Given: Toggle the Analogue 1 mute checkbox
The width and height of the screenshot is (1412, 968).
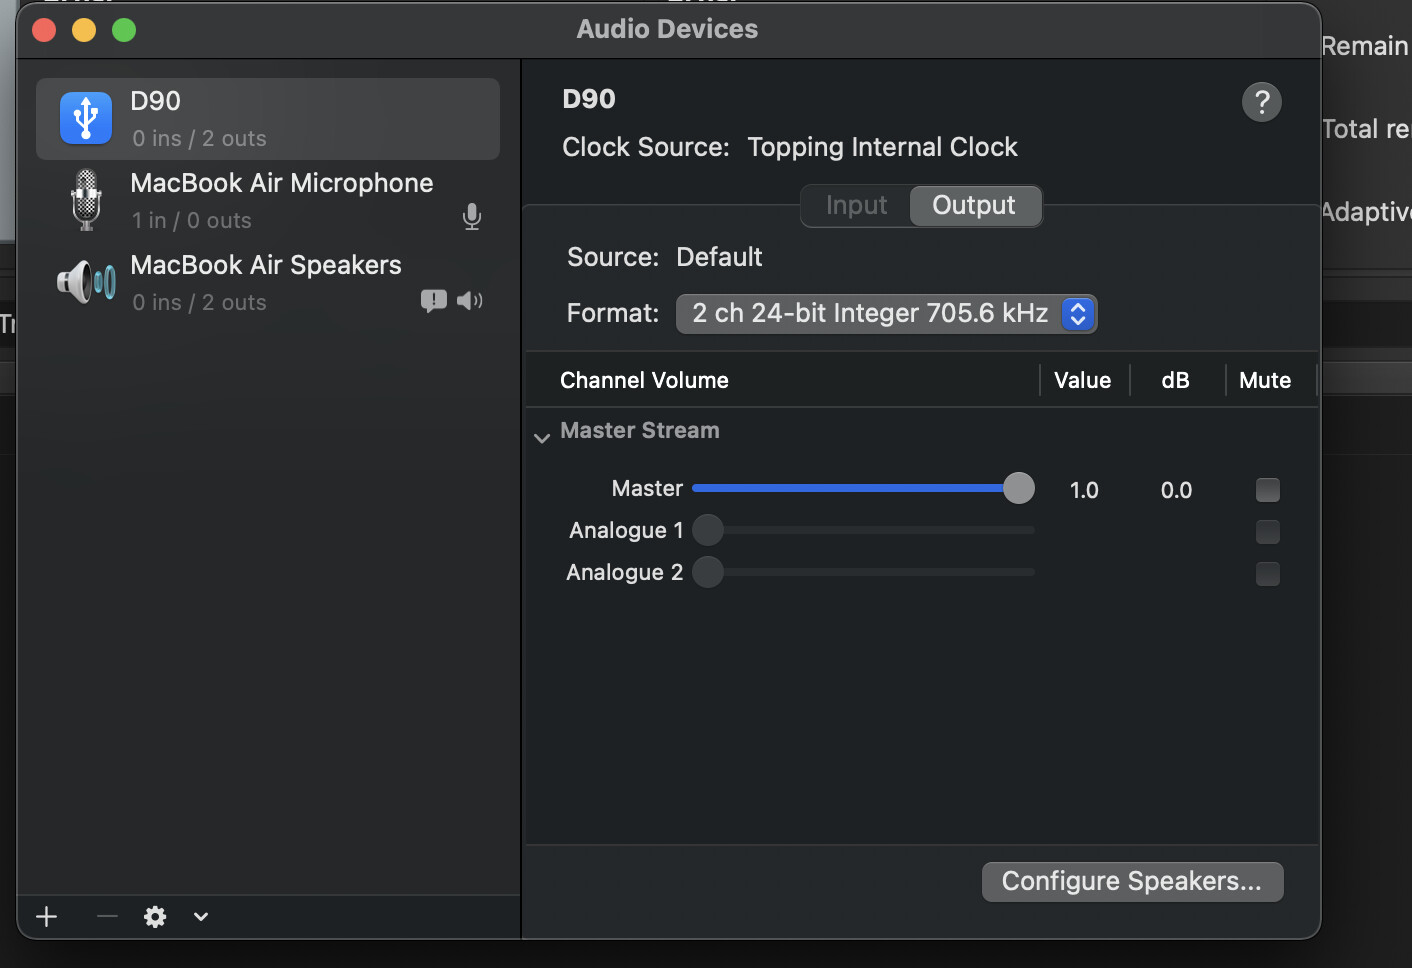Looking at the screenshot, I should 1267,532.
